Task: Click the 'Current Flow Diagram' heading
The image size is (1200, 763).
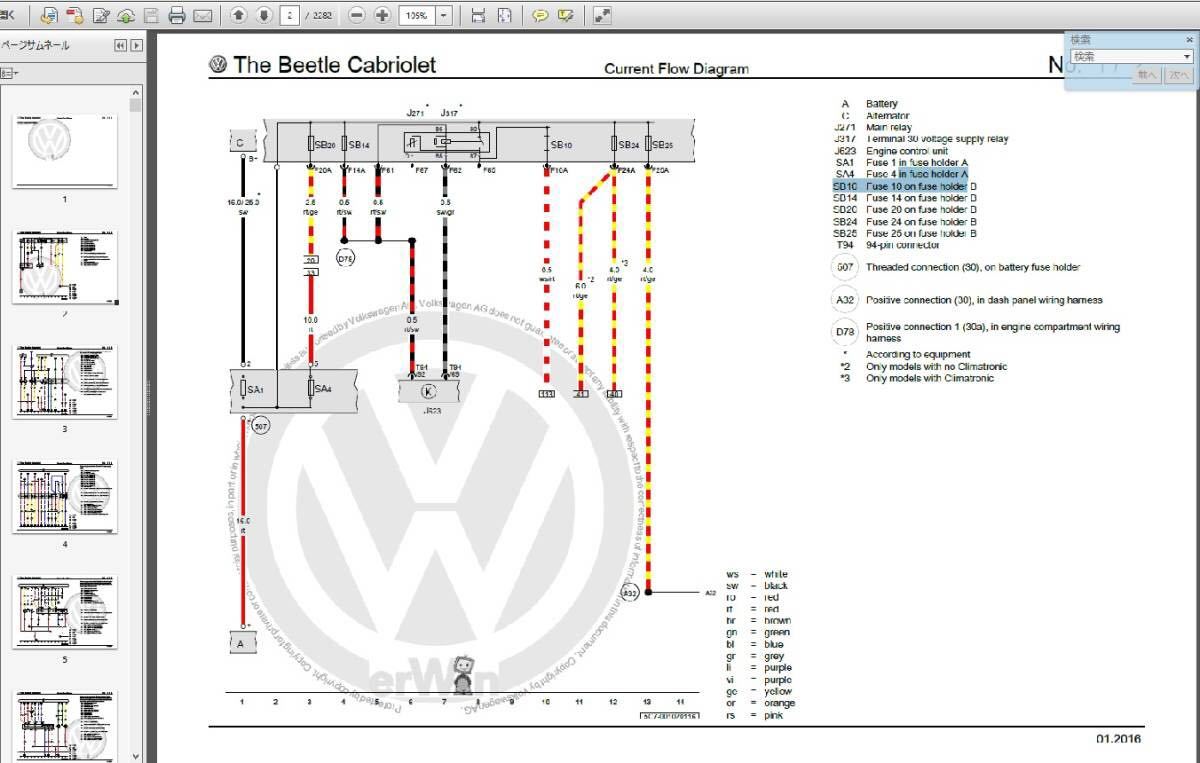Action: click(x=676, y=69)
